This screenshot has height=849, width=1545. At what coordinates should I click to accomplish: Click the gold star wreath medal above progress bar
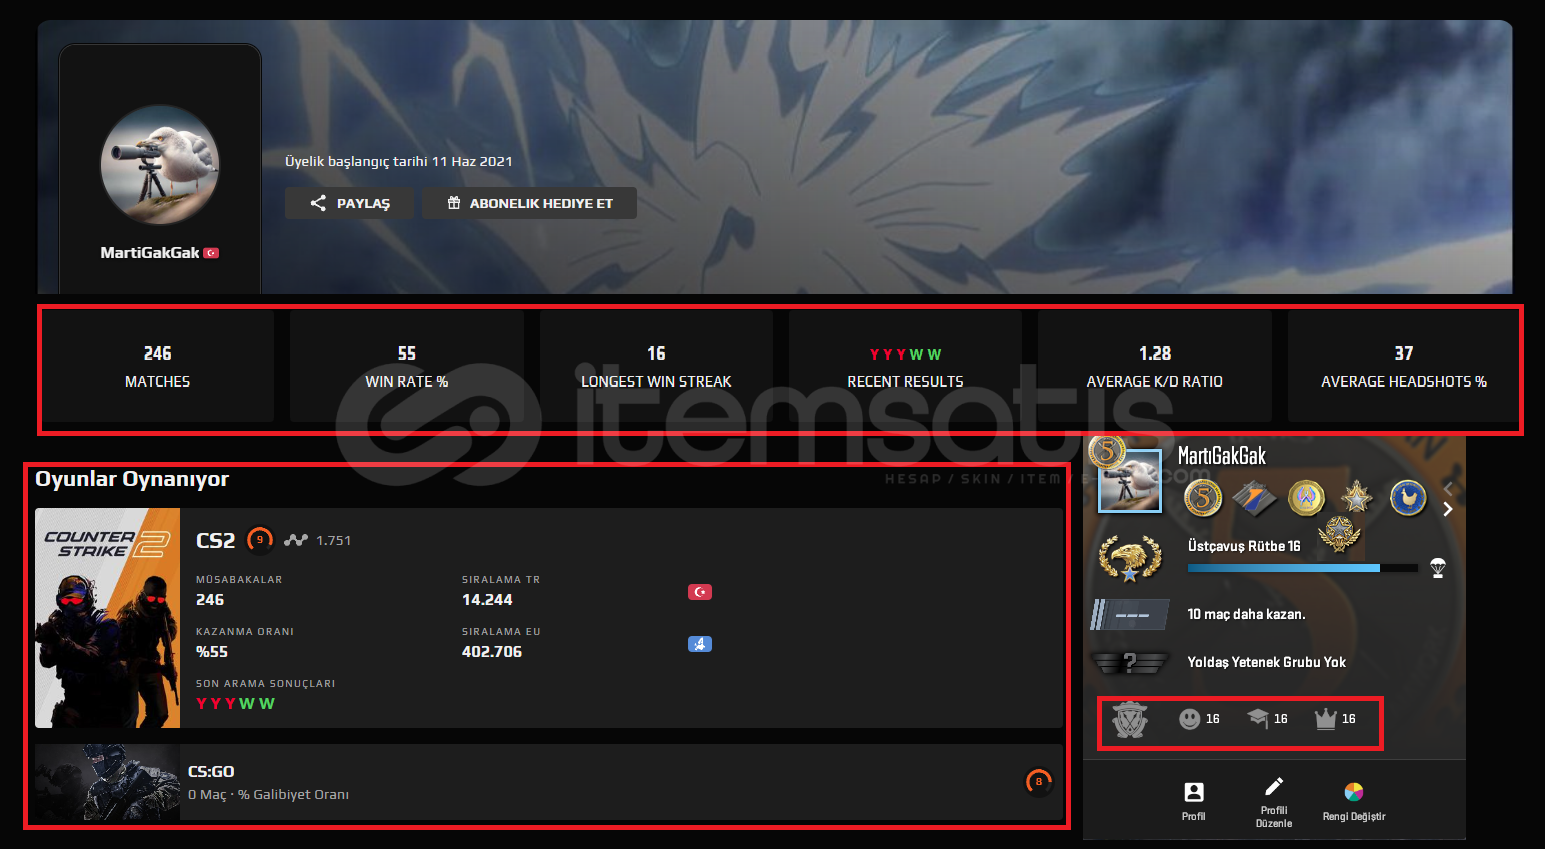[1338, 534]
